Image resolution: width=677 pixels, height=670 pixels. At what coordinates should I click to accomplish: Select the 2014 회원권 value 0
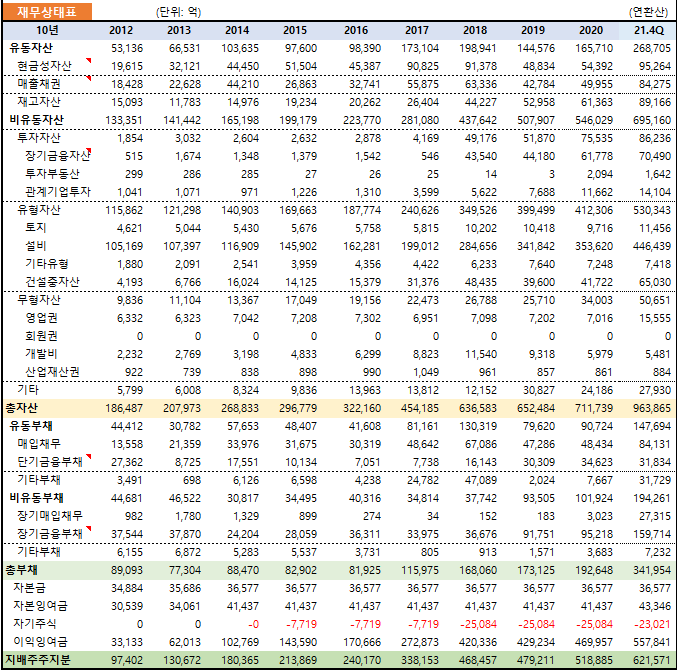(x=256, y=336)
